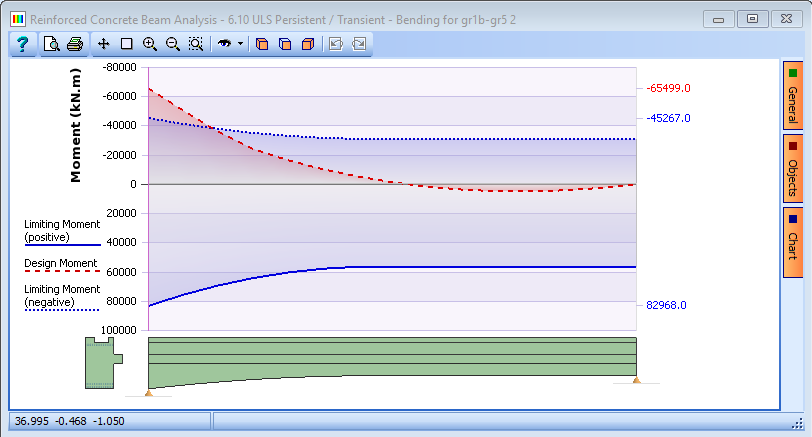This screenshot has height=437, width=812.
Task: Open print preview from the toolbar
Action: 51,45
